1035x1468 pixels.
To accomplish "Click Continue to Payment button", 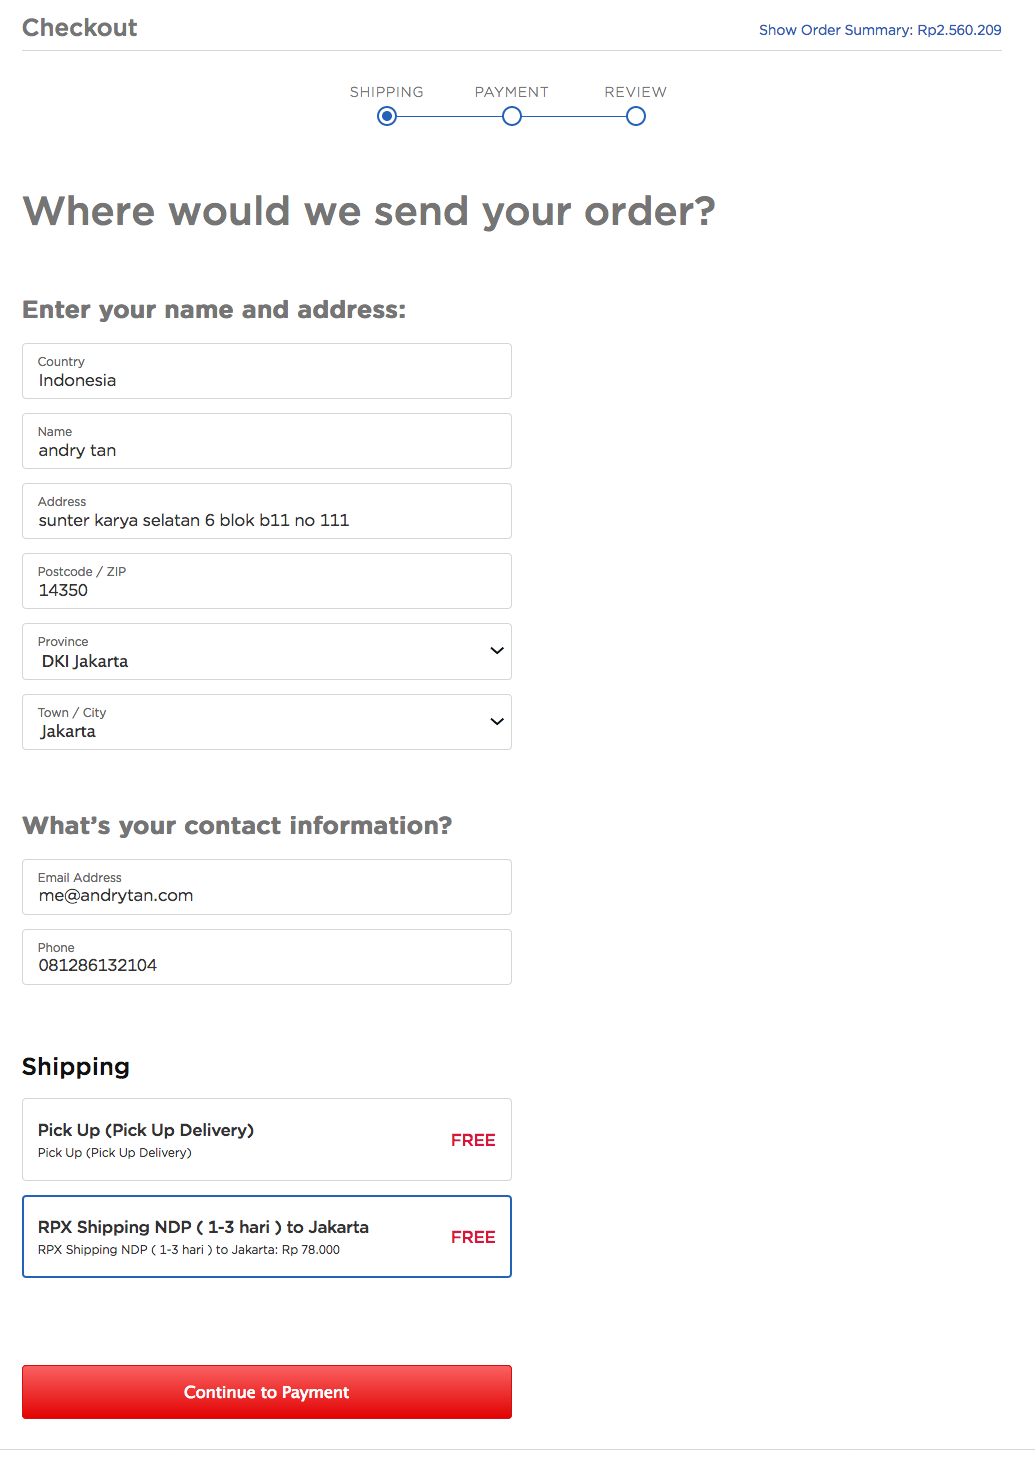I will [267, 1392].
